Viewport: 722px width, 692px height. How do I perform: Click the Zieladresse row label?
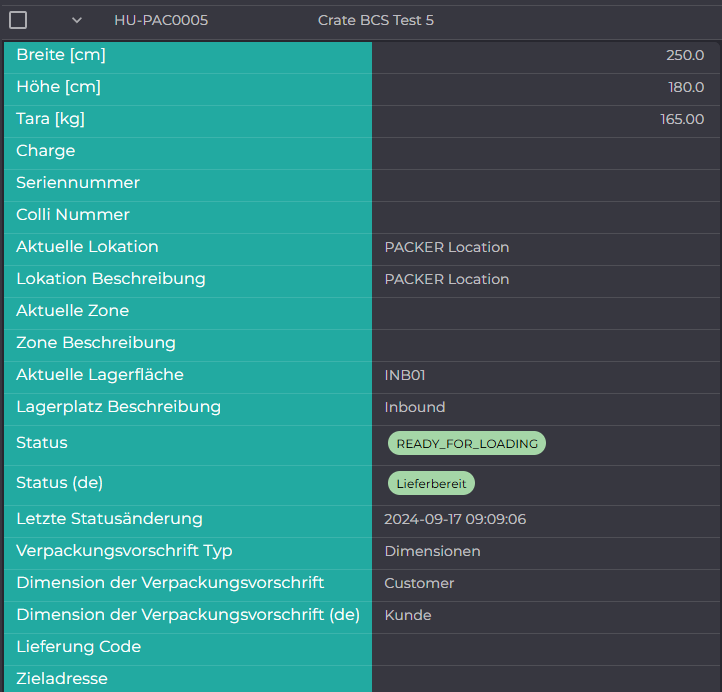(62, 679)
